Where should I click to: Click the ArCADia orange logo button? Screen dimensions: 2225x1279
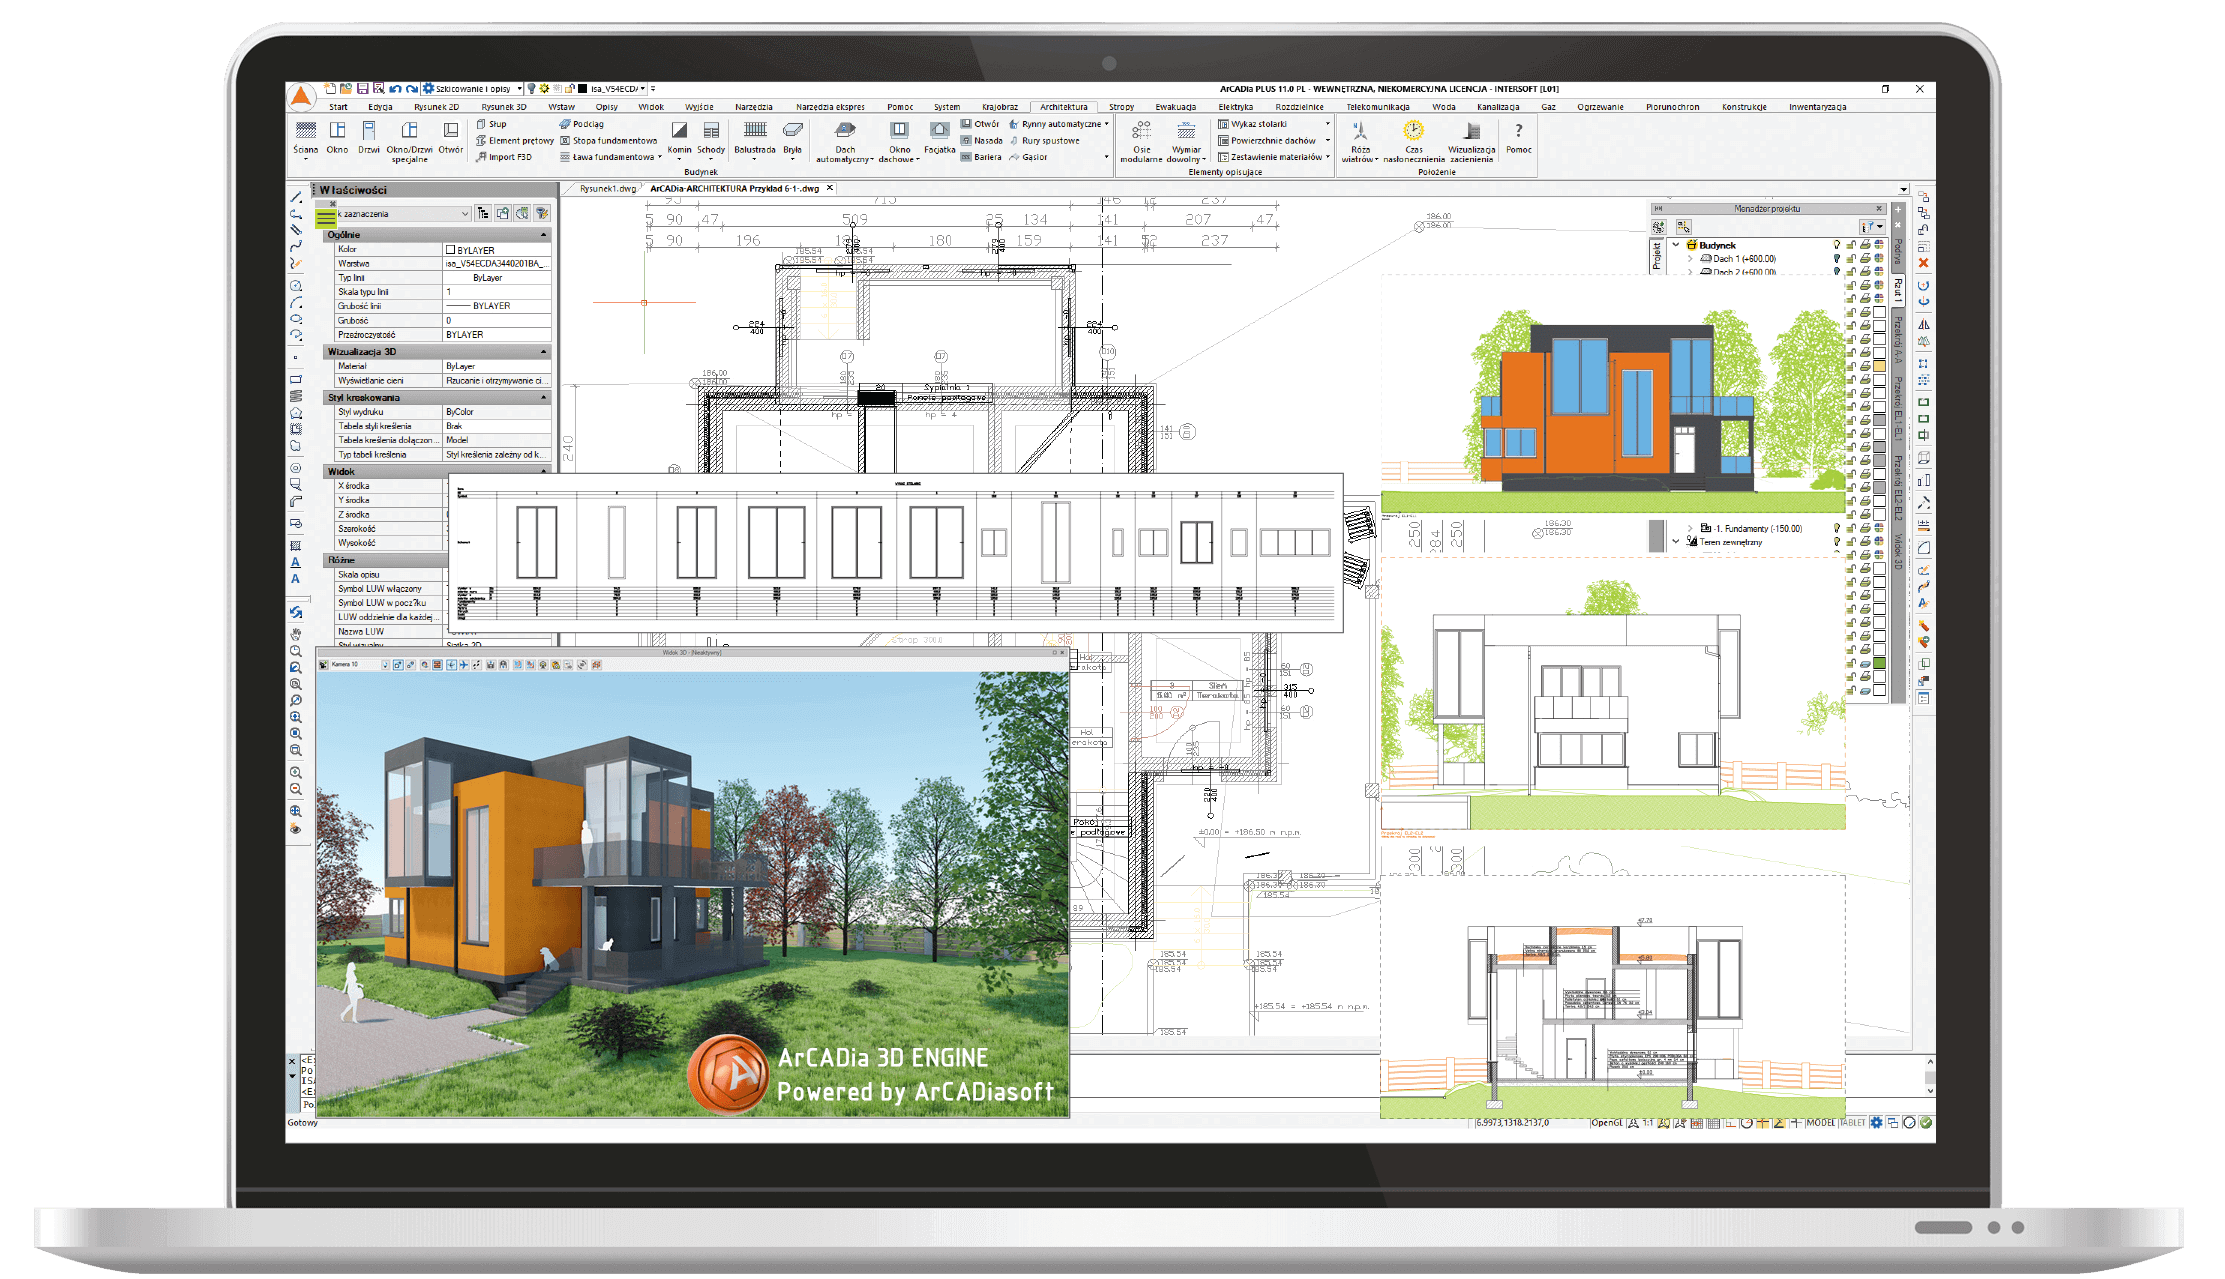[301, 96]
